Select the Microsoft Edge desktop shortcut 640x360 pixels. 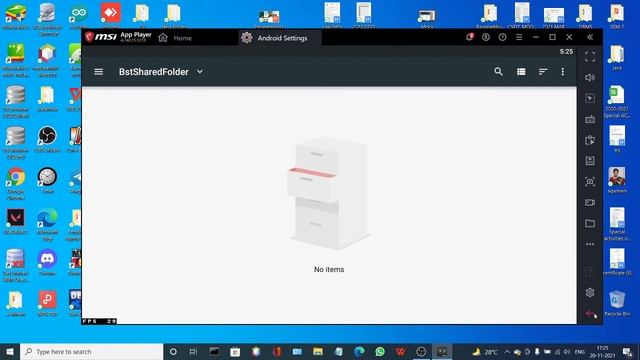[47, 224]
